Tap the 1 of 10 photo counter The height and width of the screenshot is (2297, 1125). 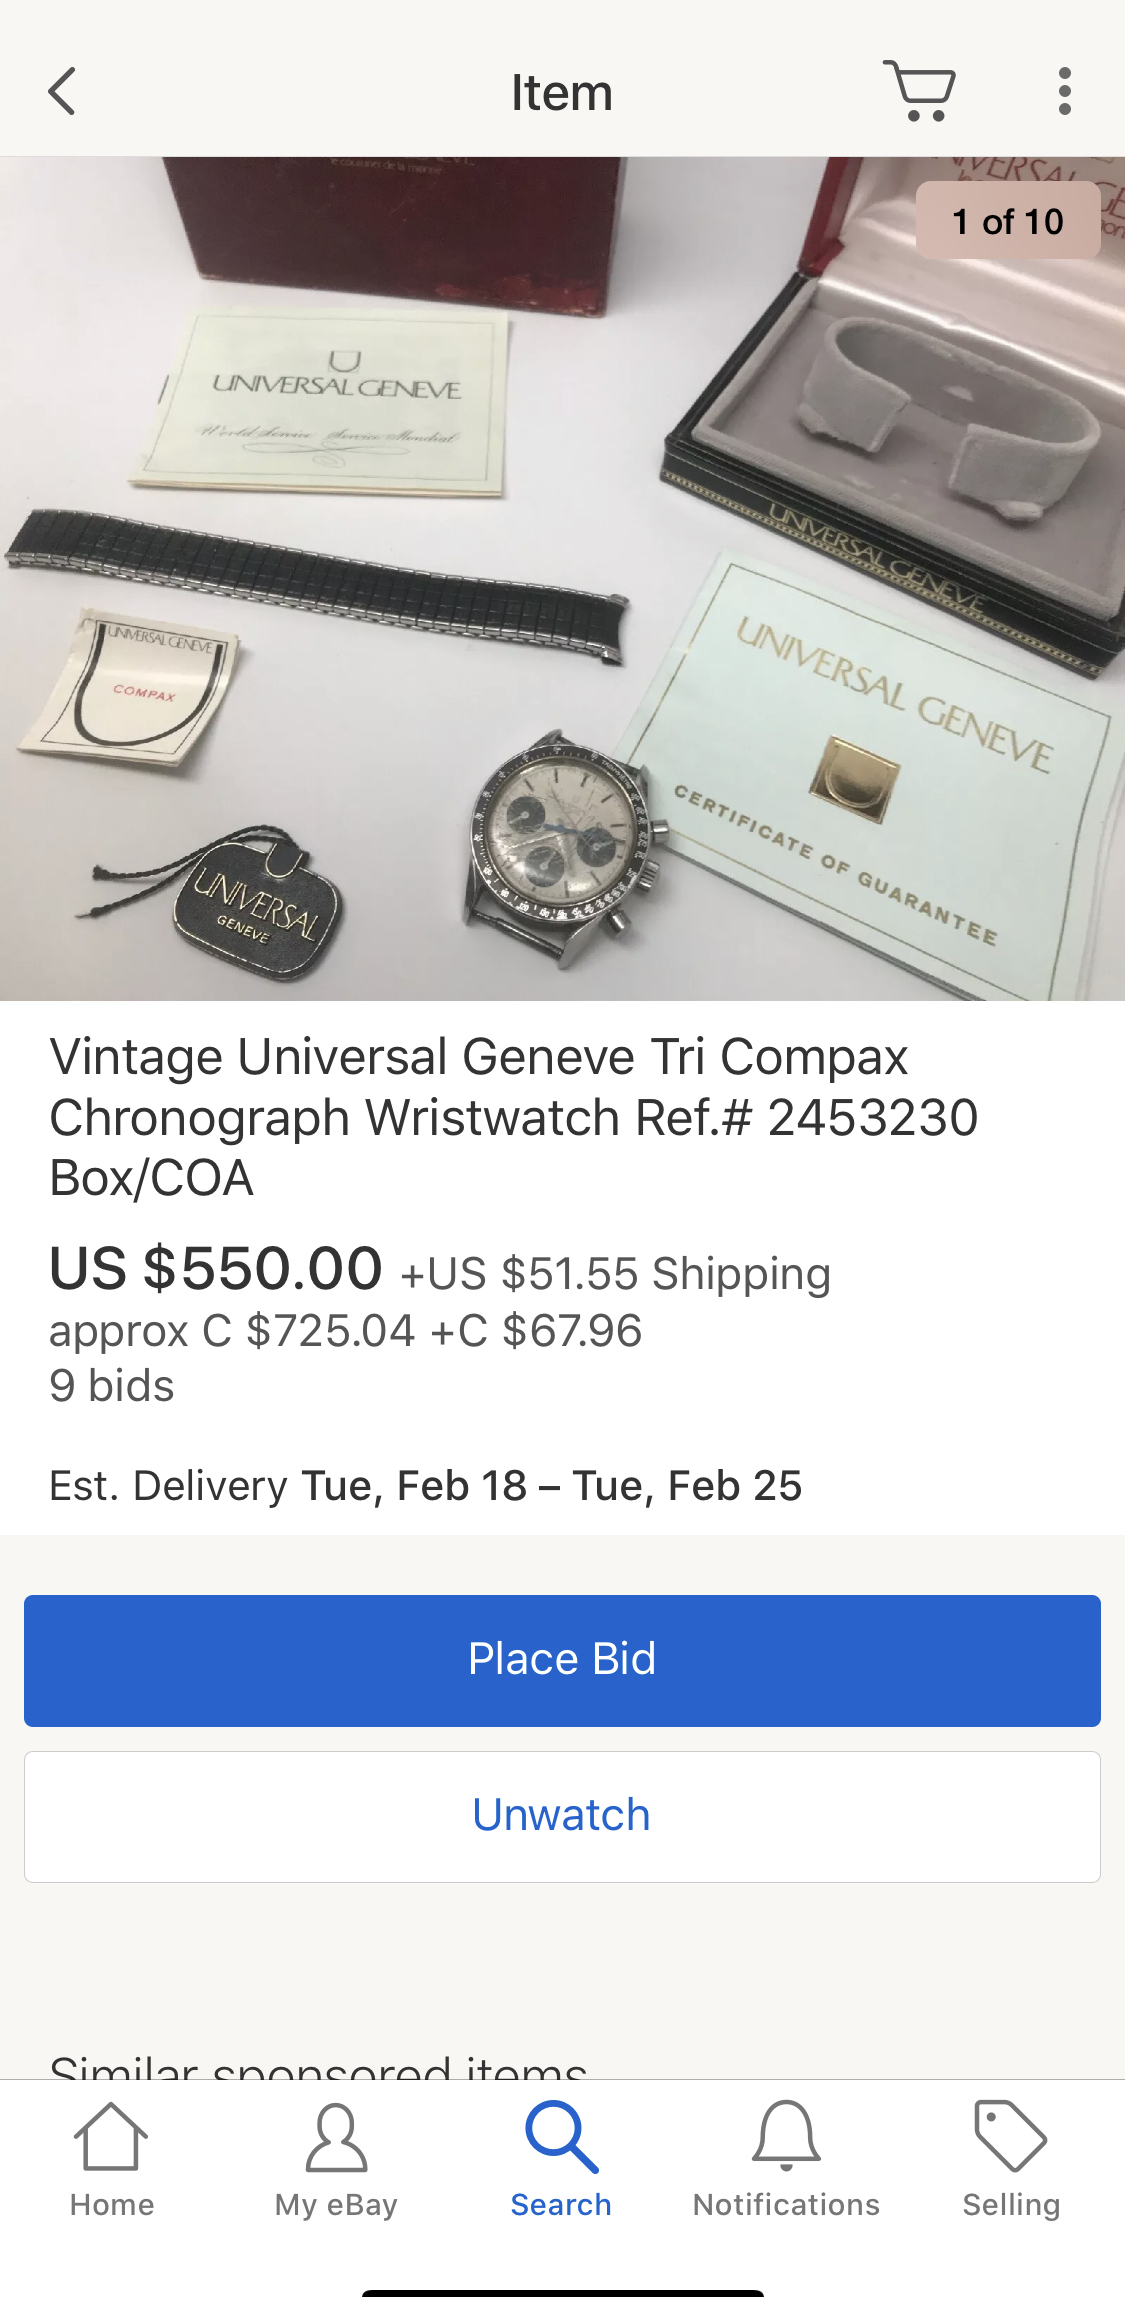tap(1008, 221)
